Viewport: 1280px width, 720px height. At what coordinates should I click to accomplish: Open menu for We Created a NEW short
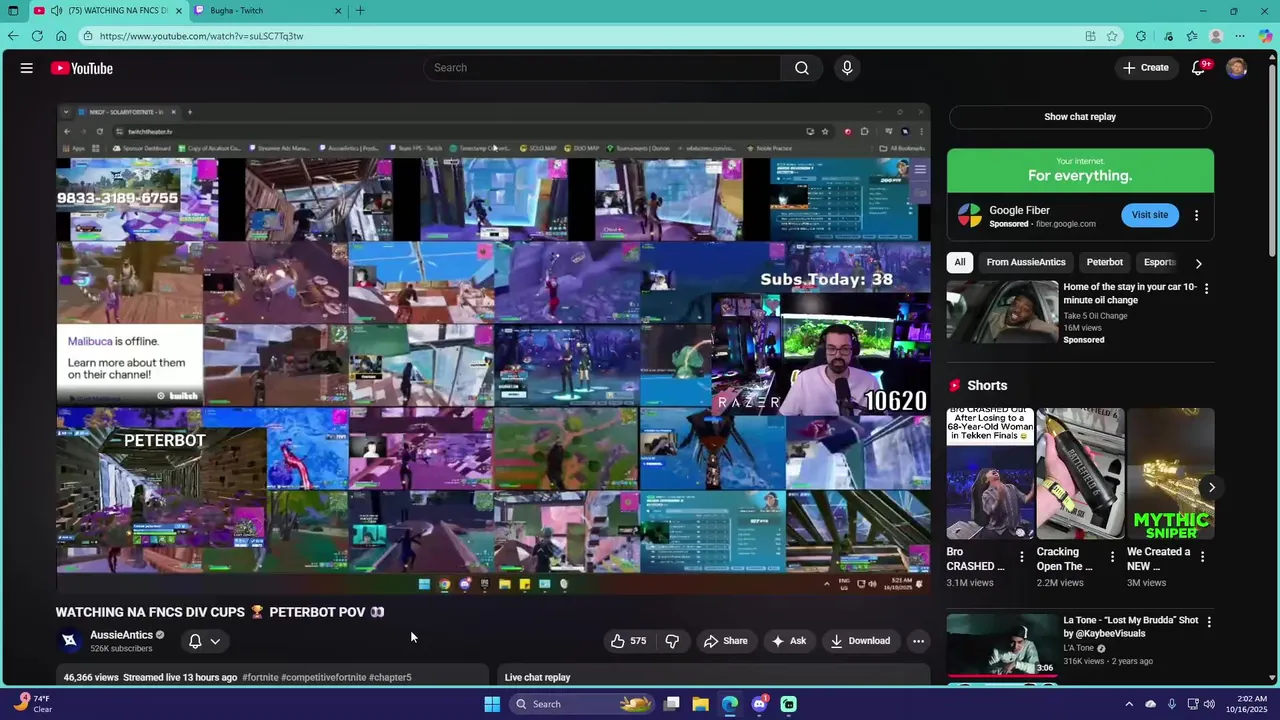[1202, 557]
